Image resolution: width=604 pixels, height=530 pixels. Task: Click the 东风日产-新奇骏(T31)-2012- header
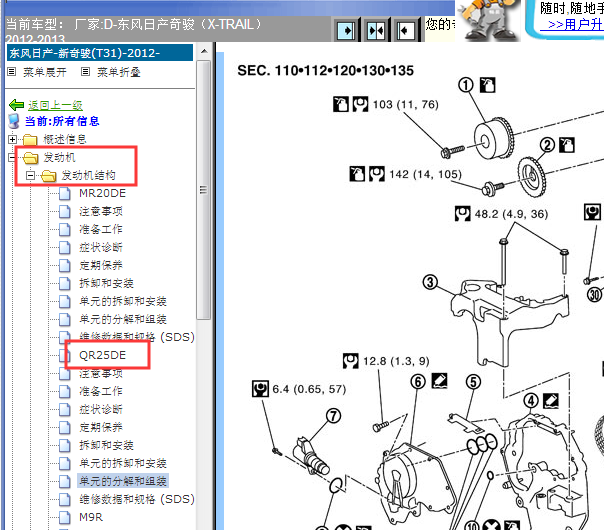pos(100,53)
